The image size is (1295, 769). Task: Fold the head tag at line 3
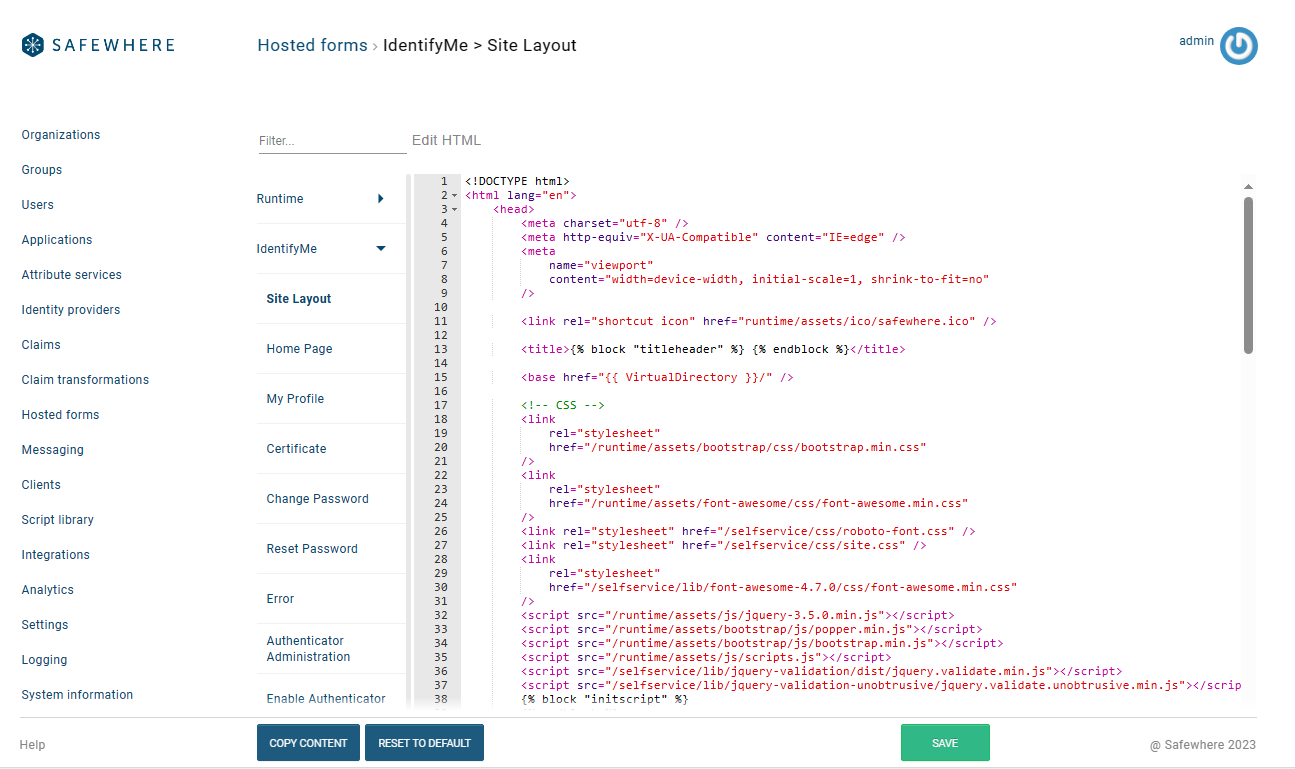454,210
